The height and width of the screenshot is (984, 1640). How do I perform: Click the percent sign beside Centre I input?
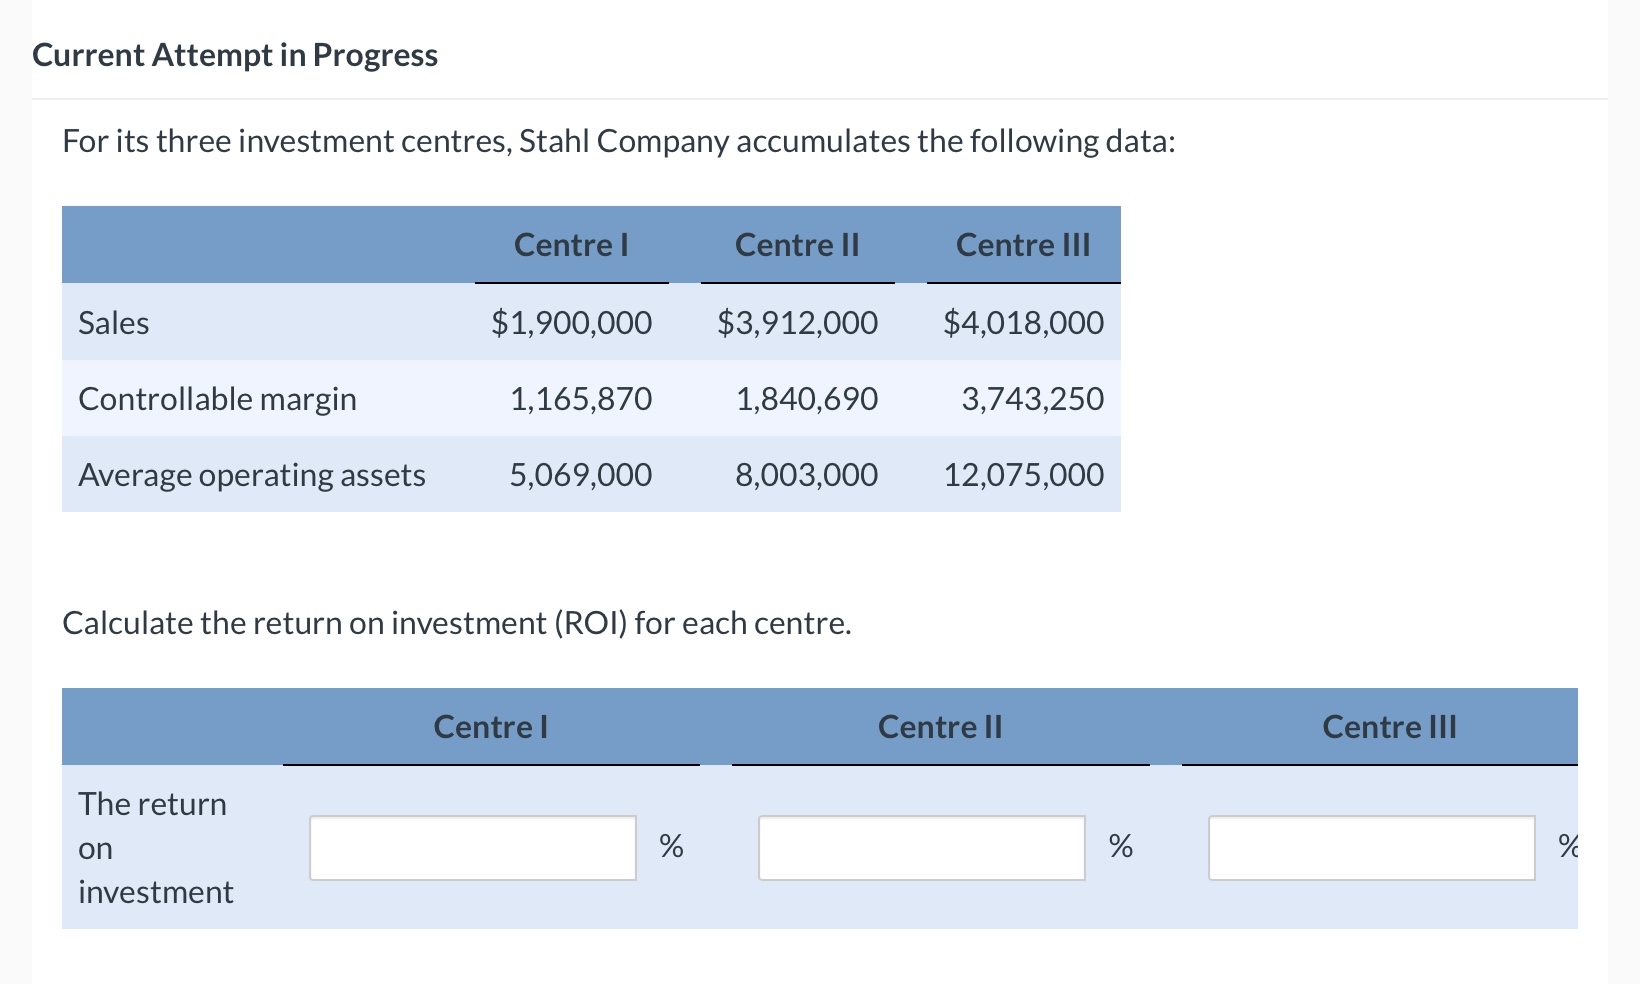pyautogui.click(x=671, y=847)
